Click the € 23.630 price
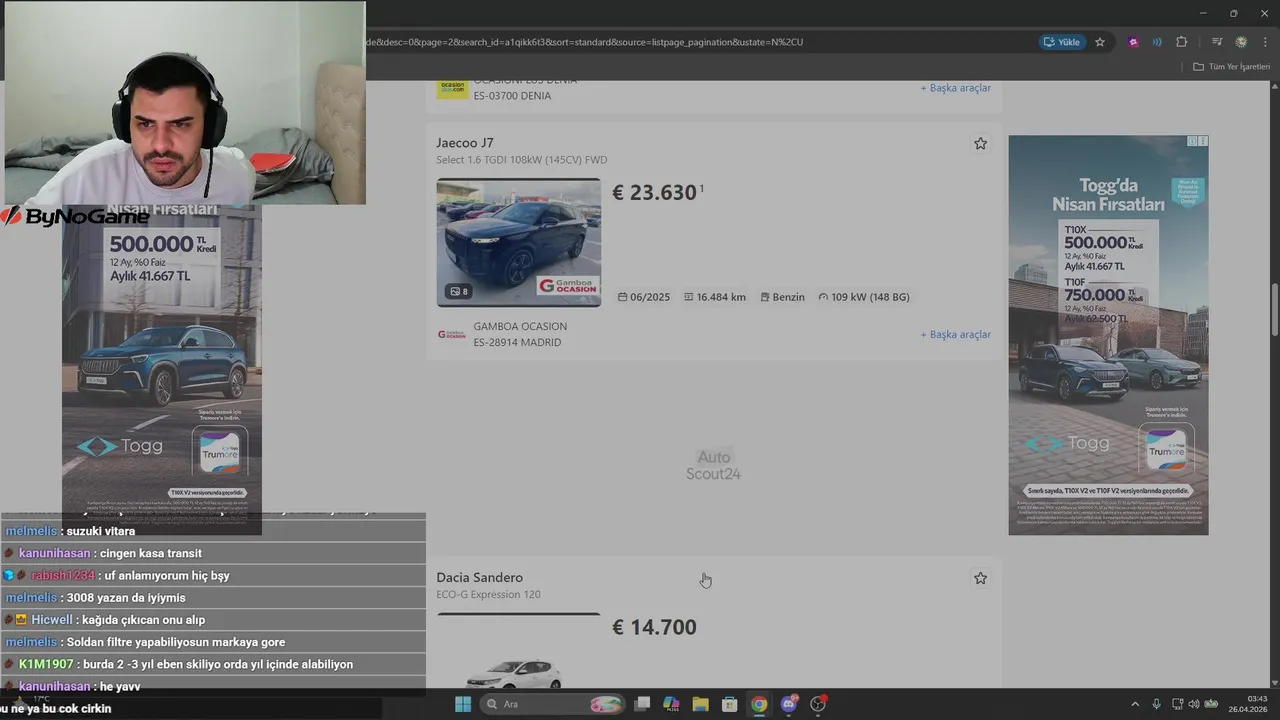 [x=654, y=192]
